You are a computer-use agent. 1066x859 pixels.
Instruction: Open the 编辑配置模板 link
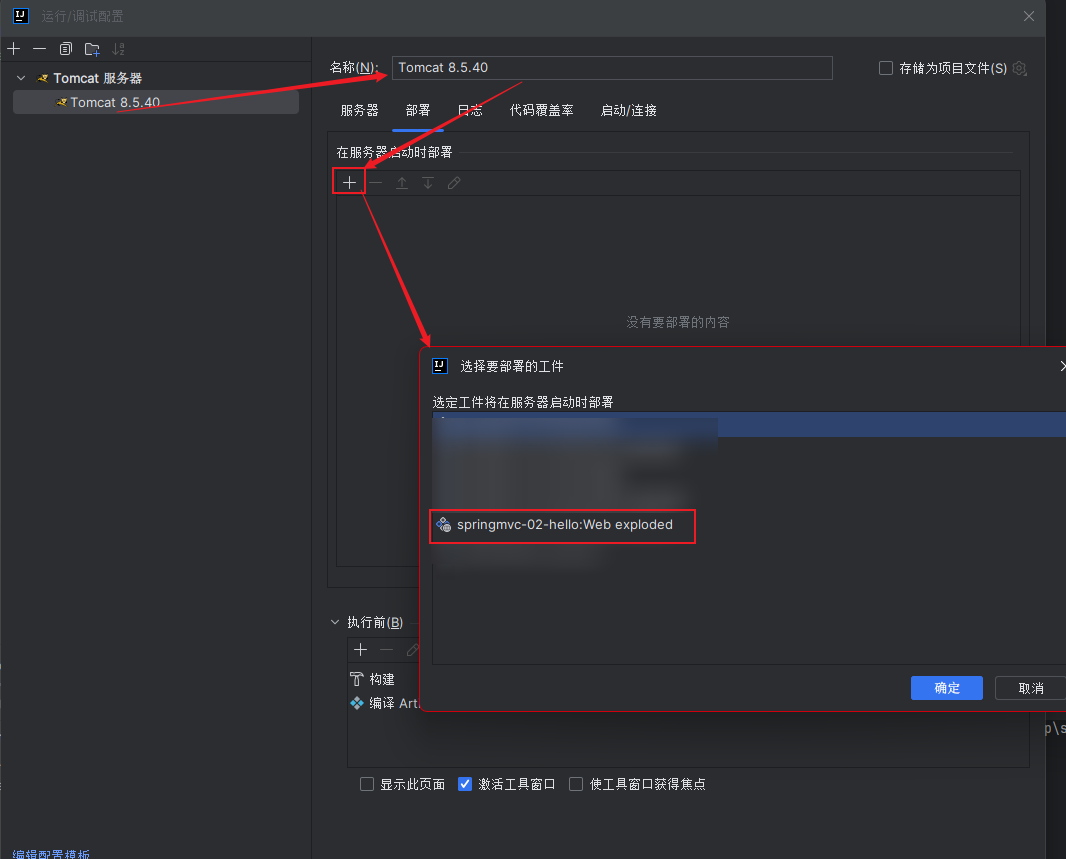coord(51,854)
